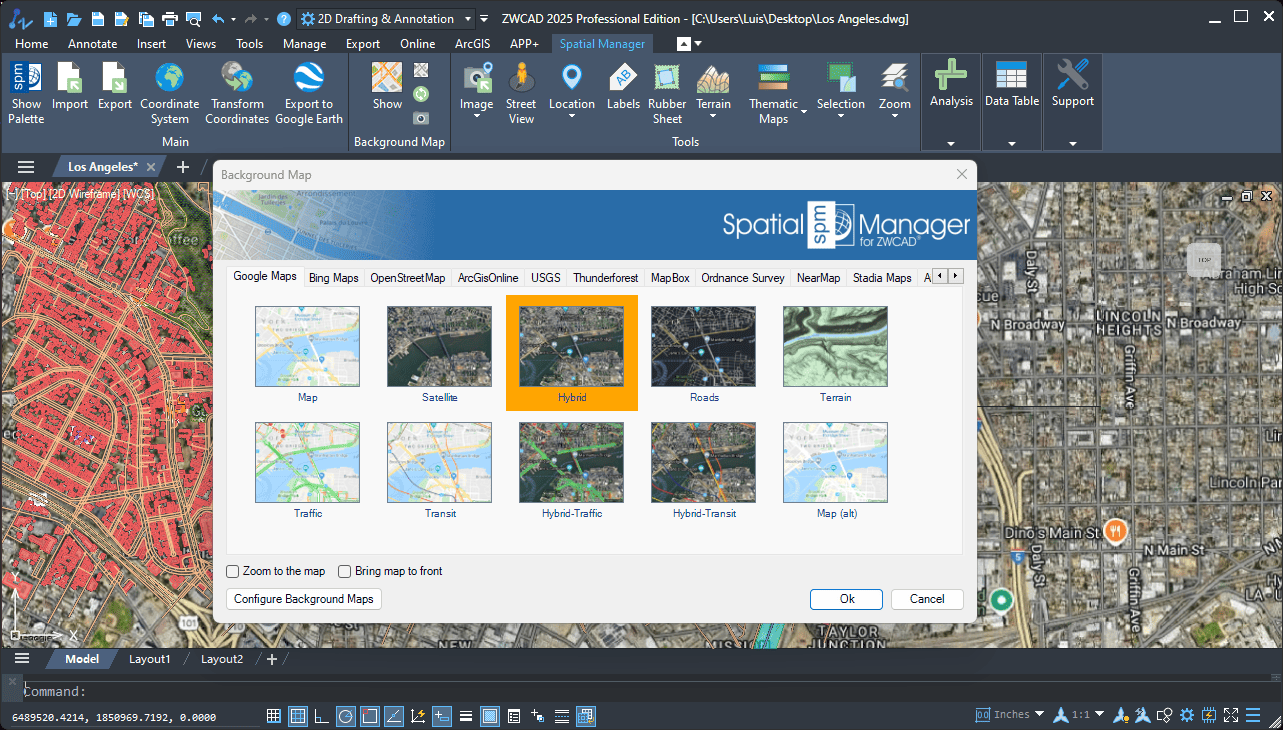1283x730 pixels.
Task: Open the Inches units dropdown
Action: [1039, 714]
